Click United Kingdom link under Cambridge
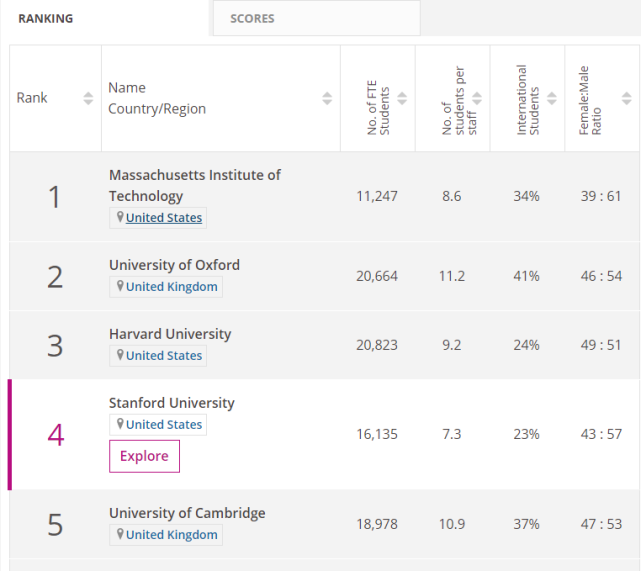The width and height of the screenshot is (641, 571). pos(171,535)
